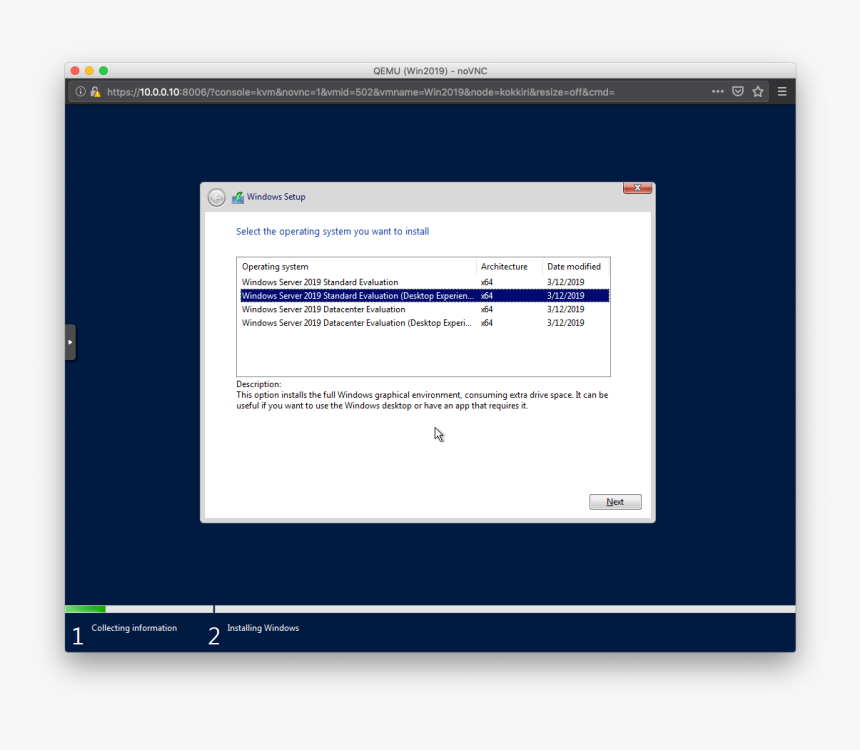
Task: Close the macOS window with red button
Action: point(75,71)
